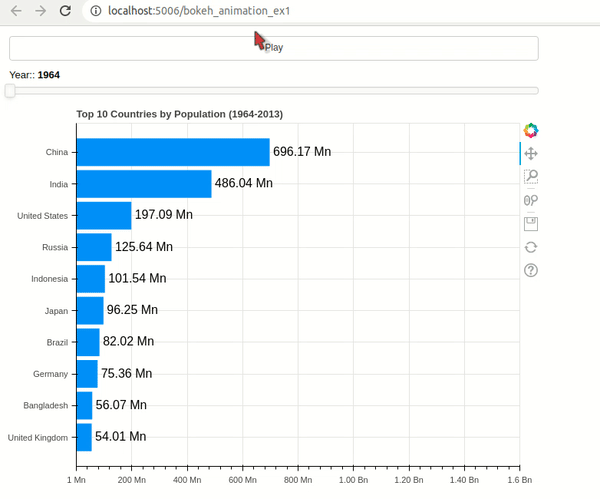Click the India population bar
This screenshot has width=600, height=499.
click(144, 184)
